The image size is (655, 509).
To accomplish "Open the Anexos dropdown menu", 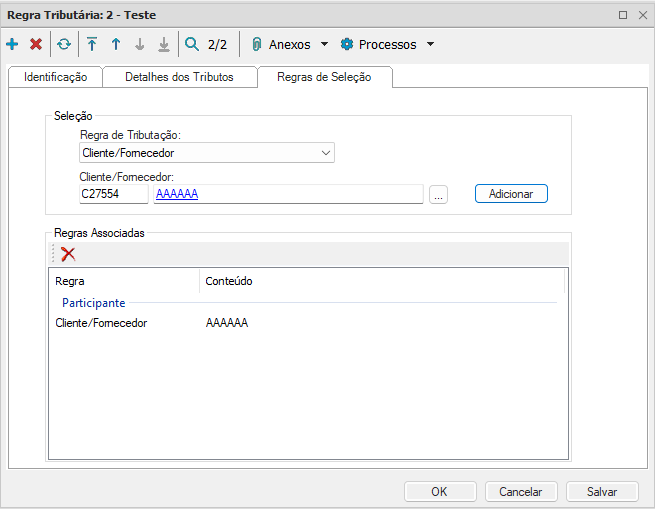I will pos(291,44).
